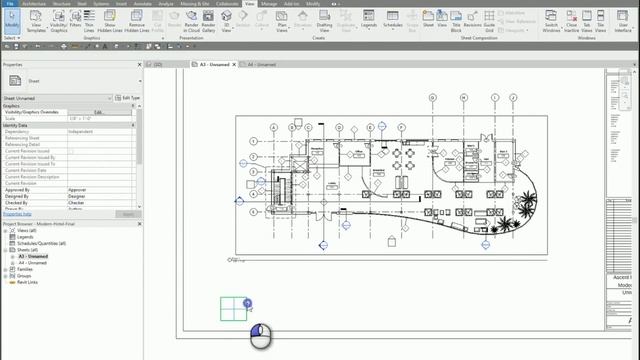The height and width of the screenshot is (360, 640).
Task: Open Plan Views tool
Action: click(282, 21)
